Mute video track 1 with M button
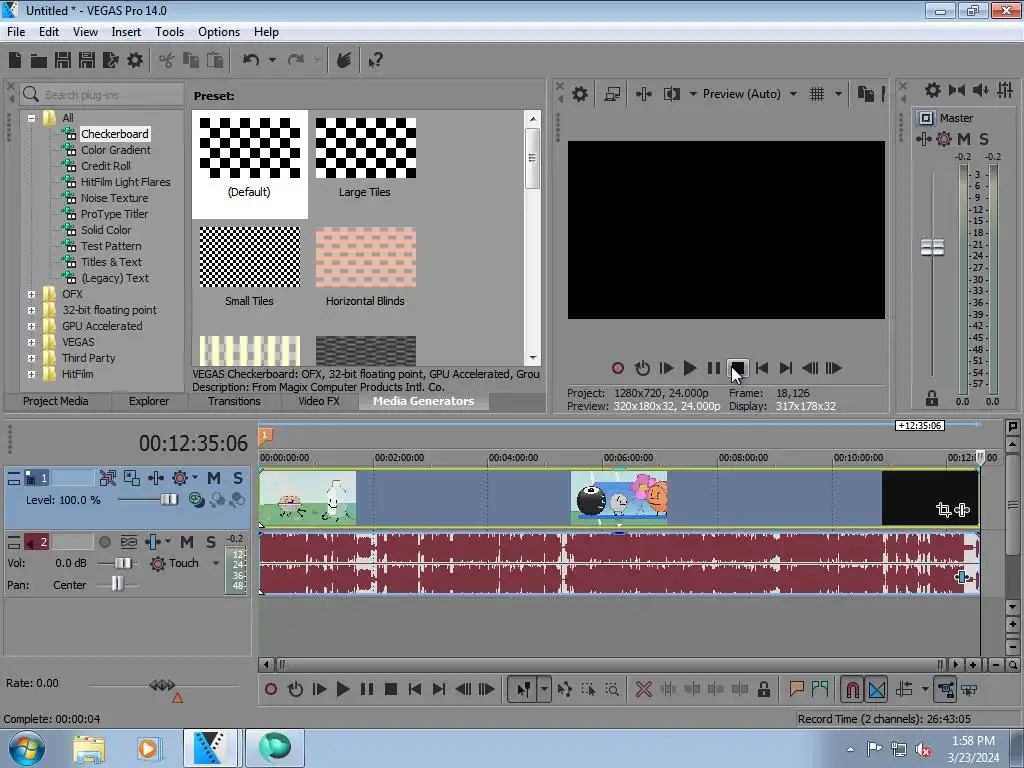Viewport: 1024px width, 768px height. click(x=214, y=478)
